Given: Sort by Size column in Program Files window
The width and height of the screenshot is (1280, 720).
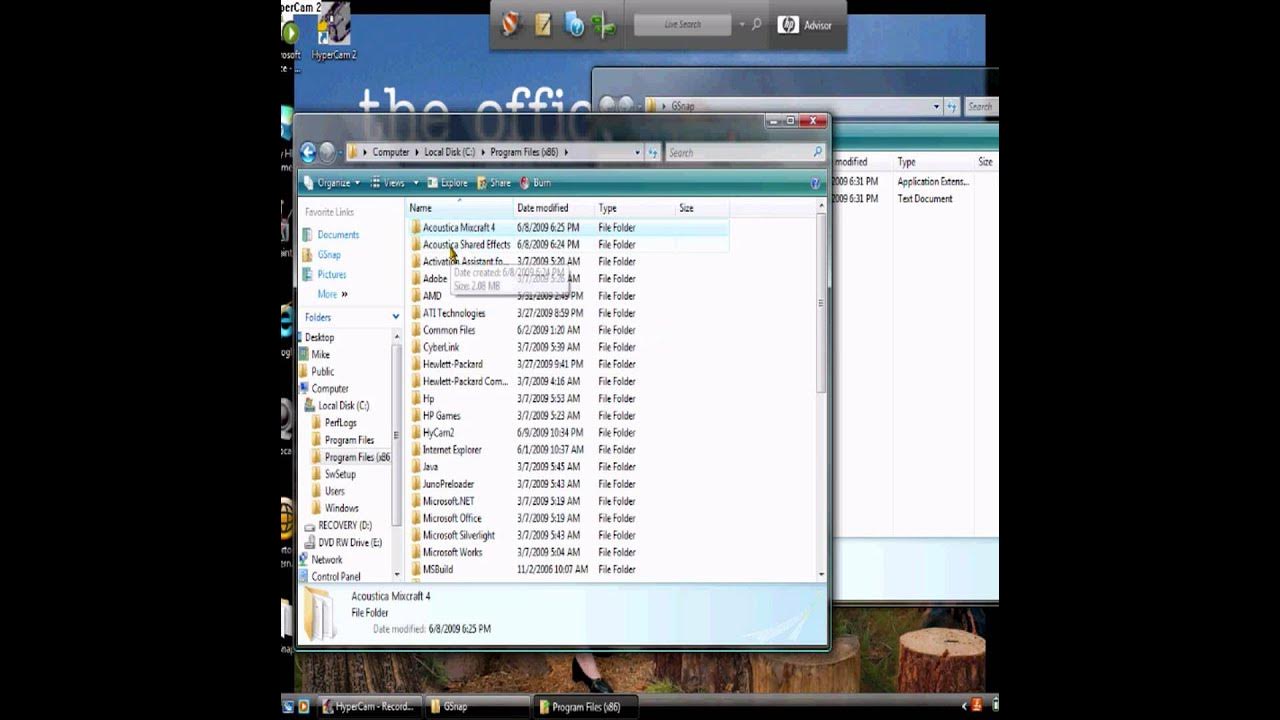Looking at the screenshot, I should point(702,208).
